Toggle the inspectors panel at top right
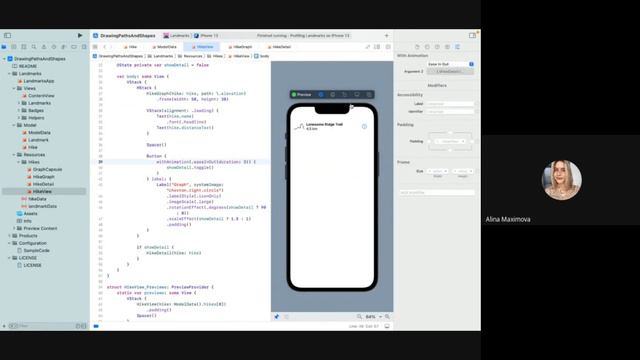Image resolution: width=640 pixels, height=360 pixels. point(472,36)
